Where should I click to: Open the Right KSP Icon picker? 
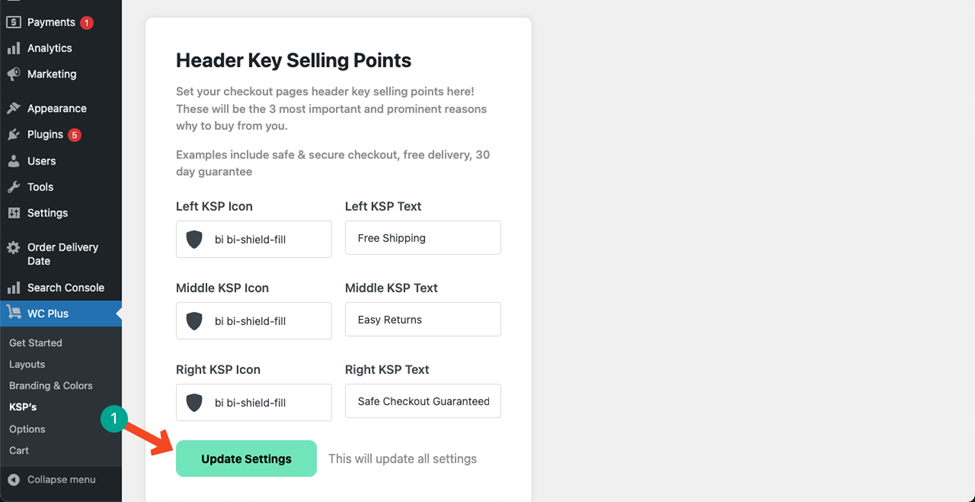254,402
